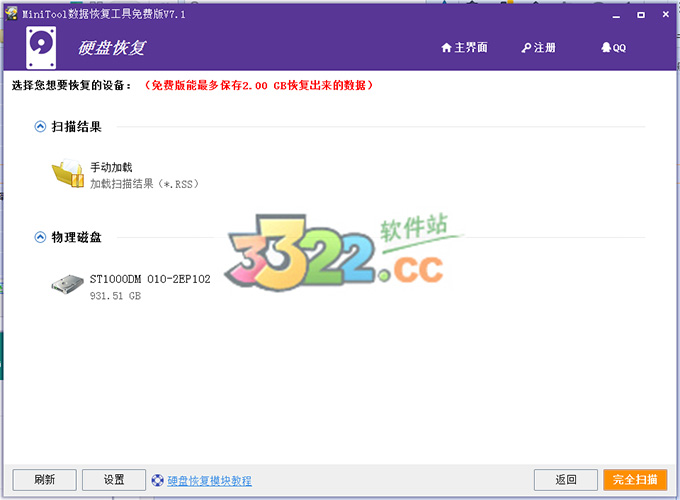Screen dimensions: 680x500
Task: Open 硬盘恢复模块教程 tutorial link
Action: 209,480
